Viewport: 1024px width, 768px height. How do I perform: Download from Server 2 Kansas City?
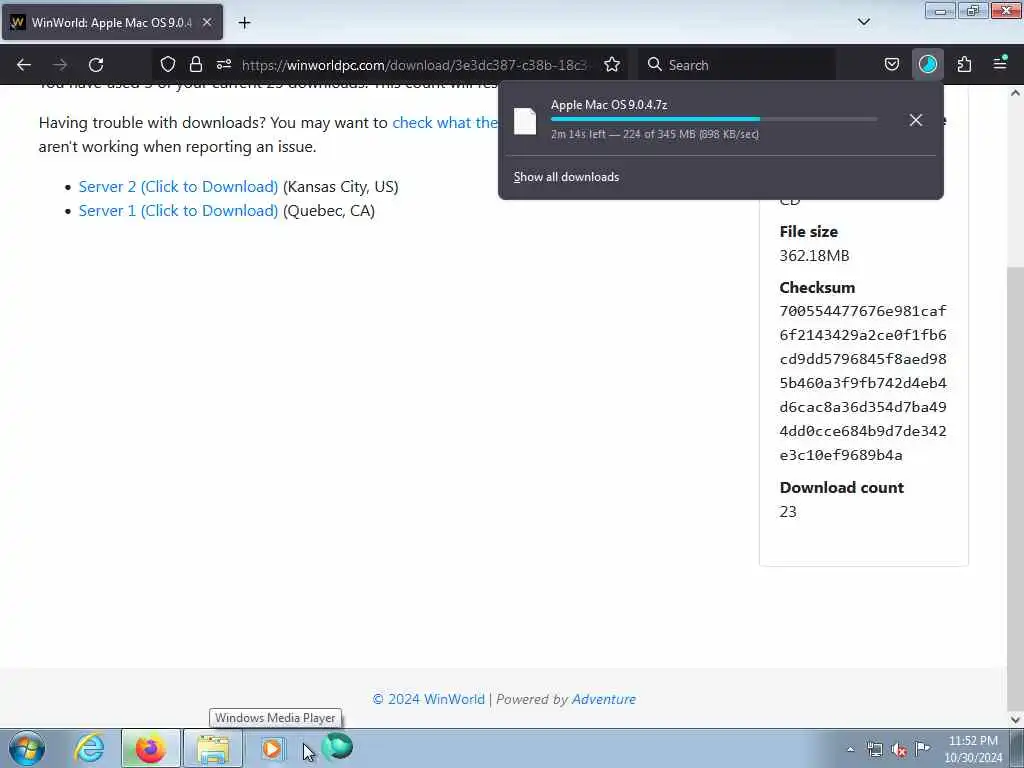click(x=178, y=187)
